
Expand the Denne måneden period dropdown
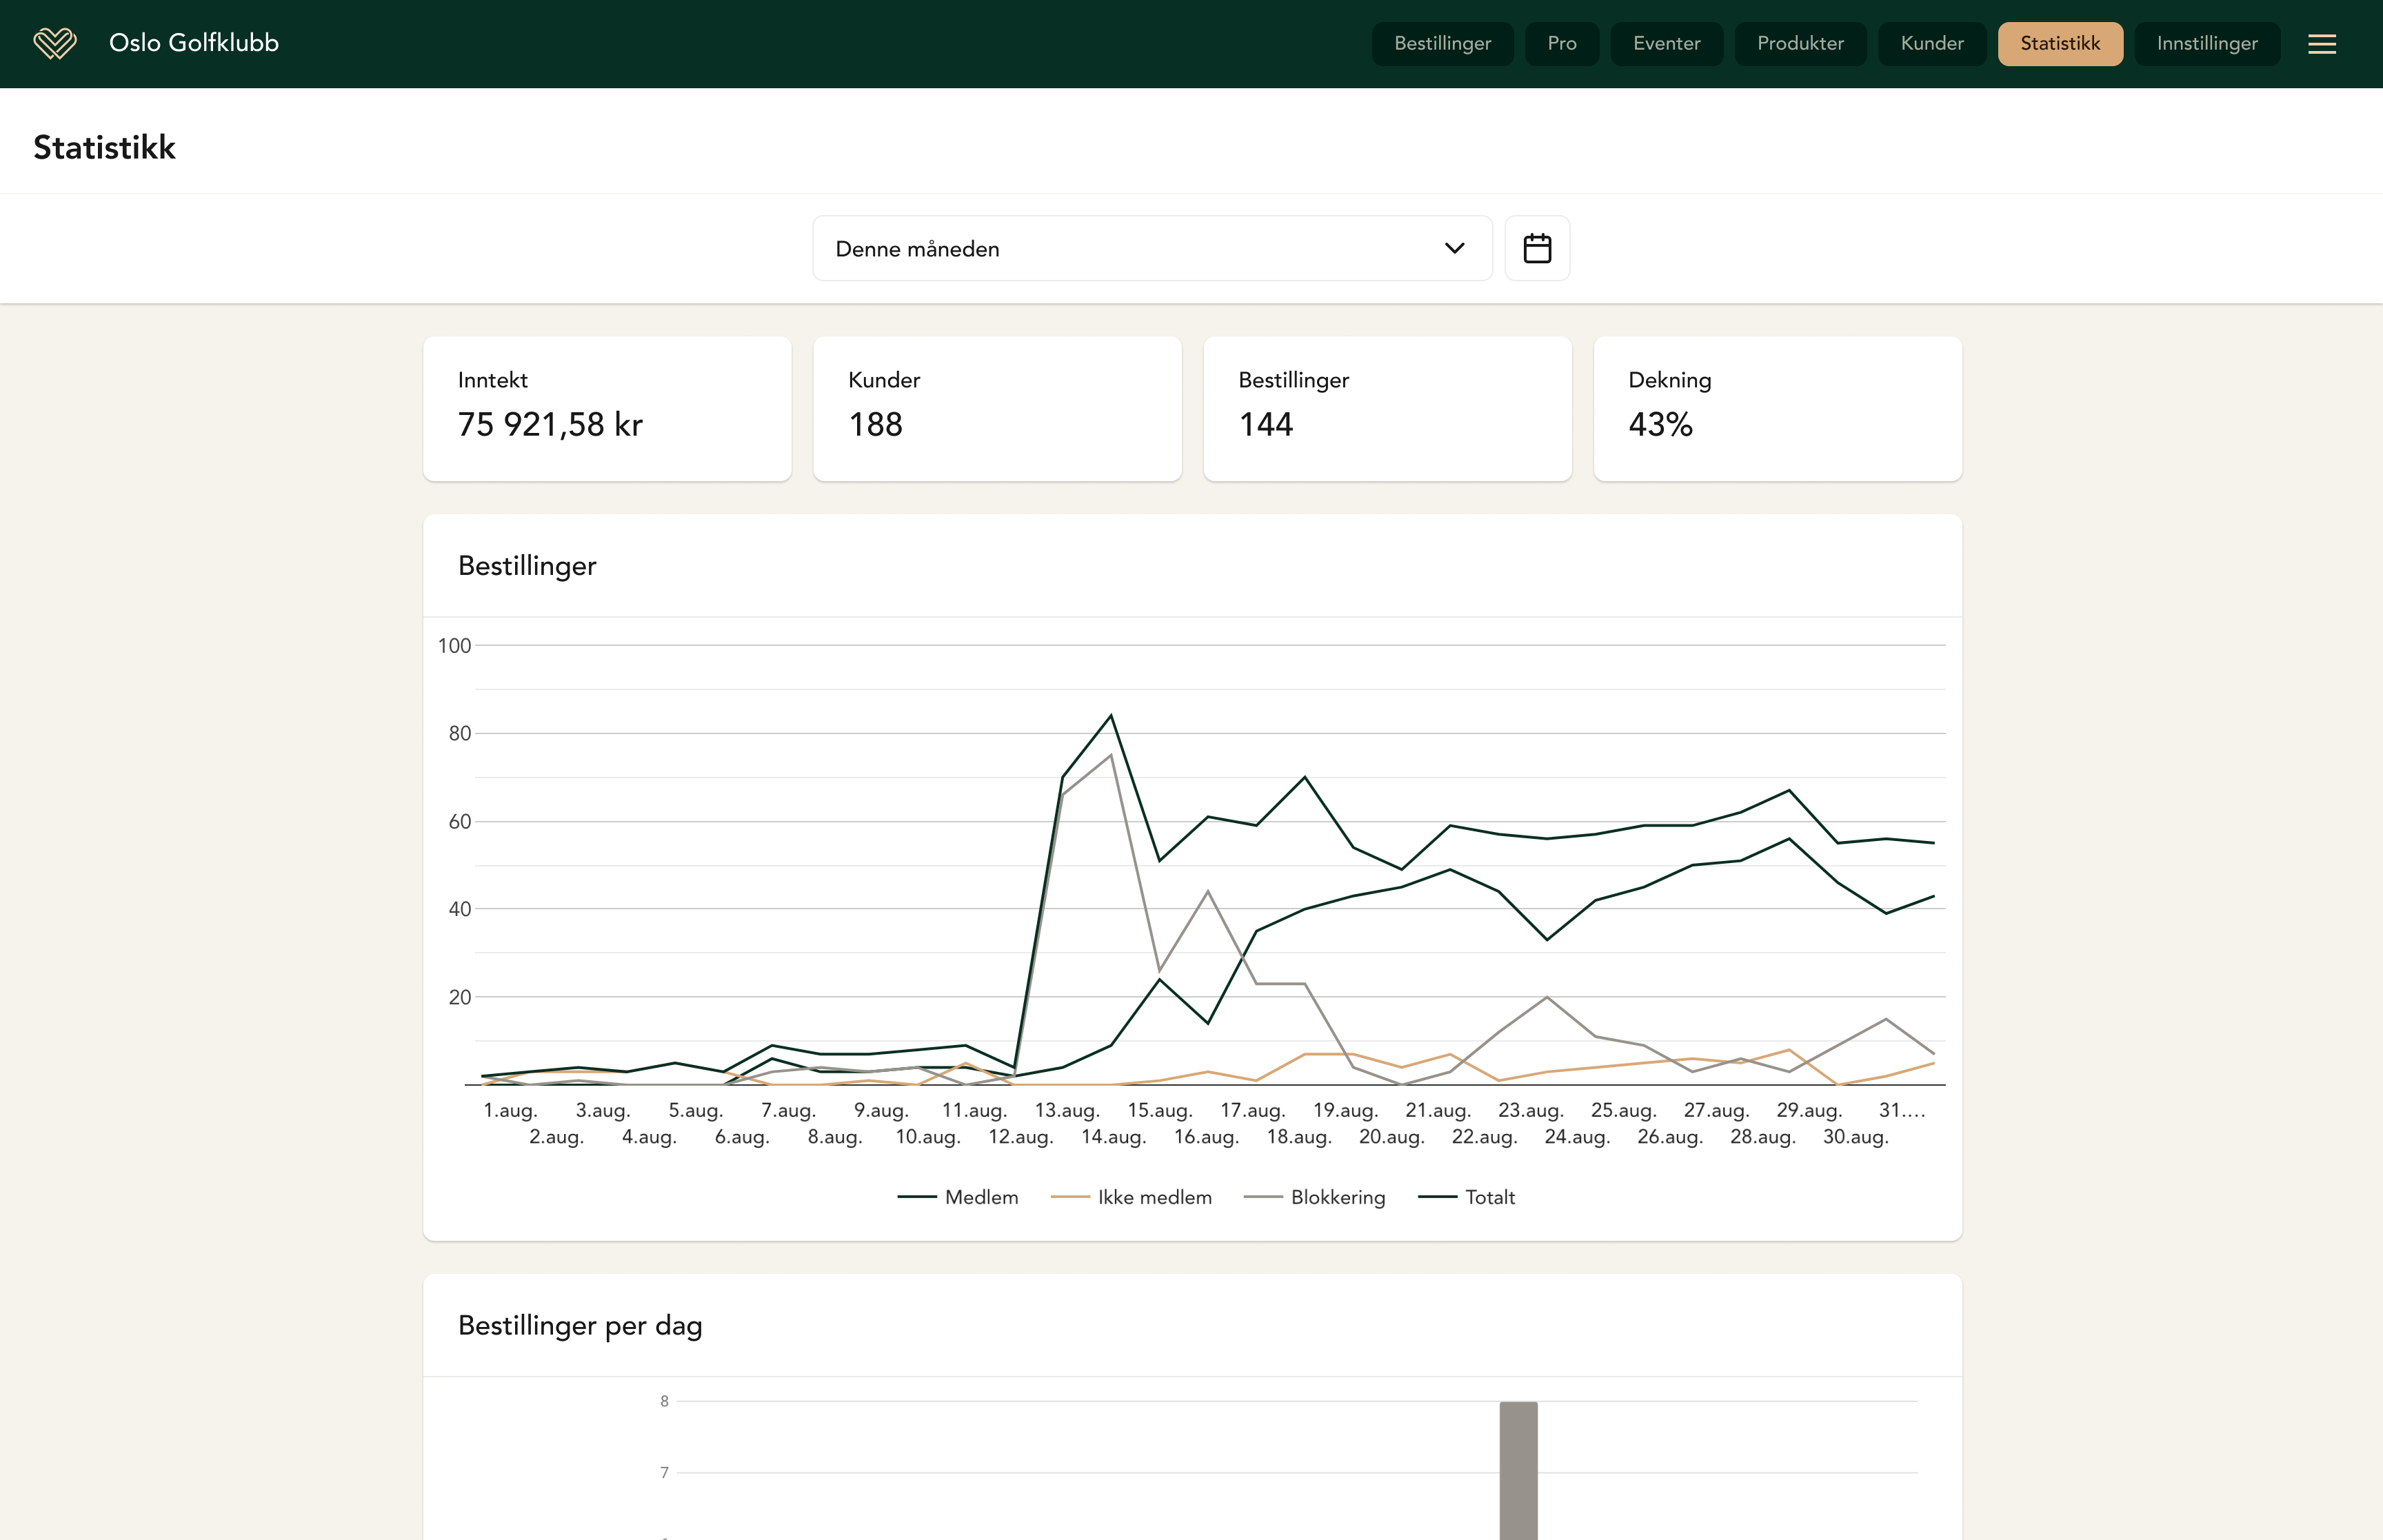[1152, 248]
